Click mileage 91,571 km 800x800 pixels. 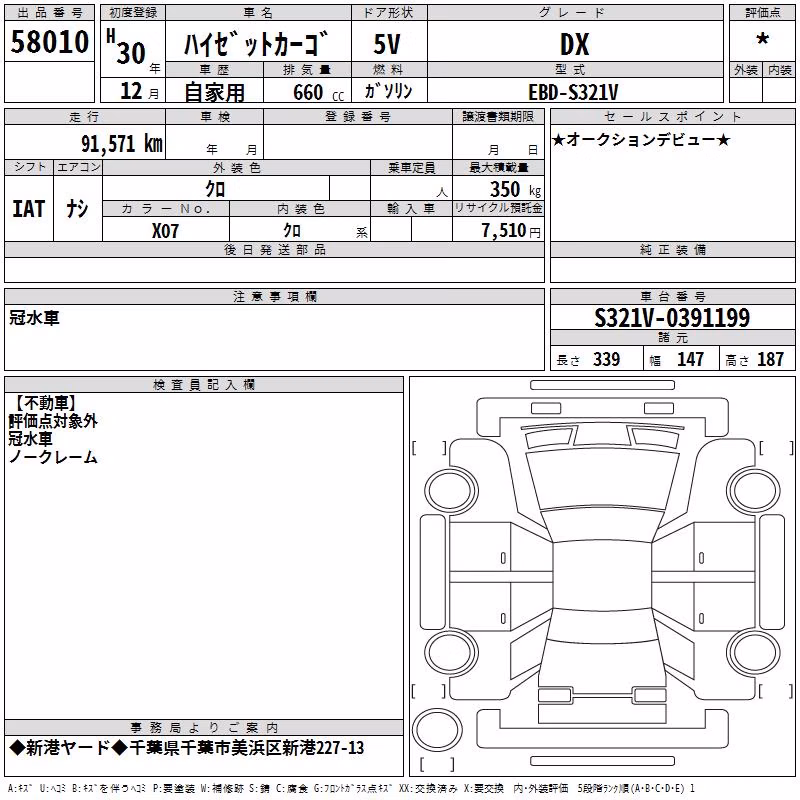pyautogui.click(x=121, y=143)
